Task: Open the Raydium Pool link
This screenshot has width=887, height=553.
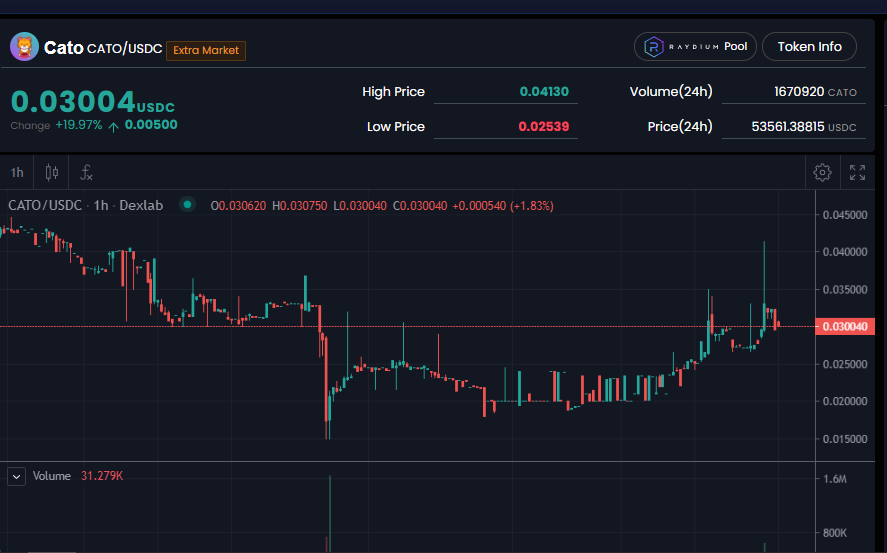Action: click(695, 46)
